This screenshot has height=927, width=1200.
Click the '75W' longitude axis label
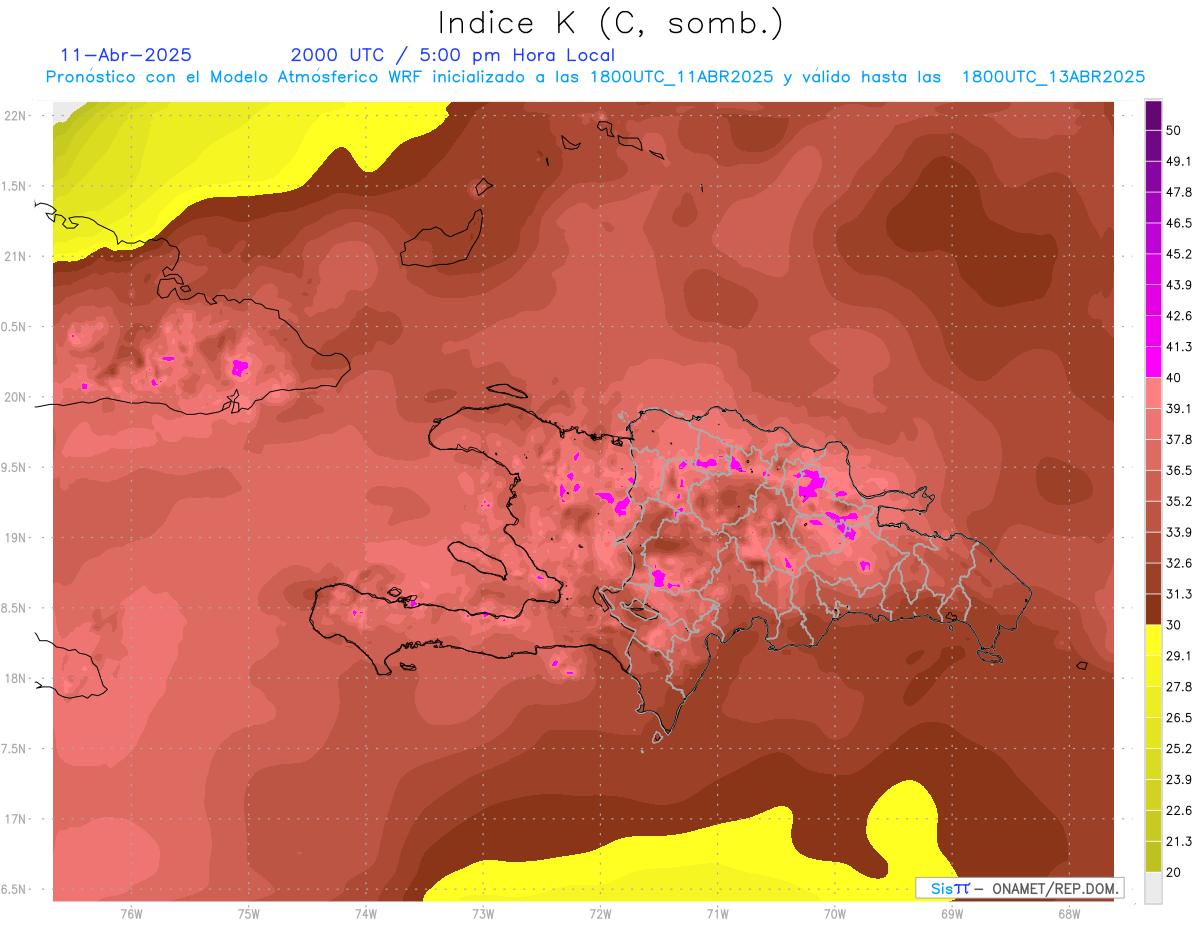[249, 914]
